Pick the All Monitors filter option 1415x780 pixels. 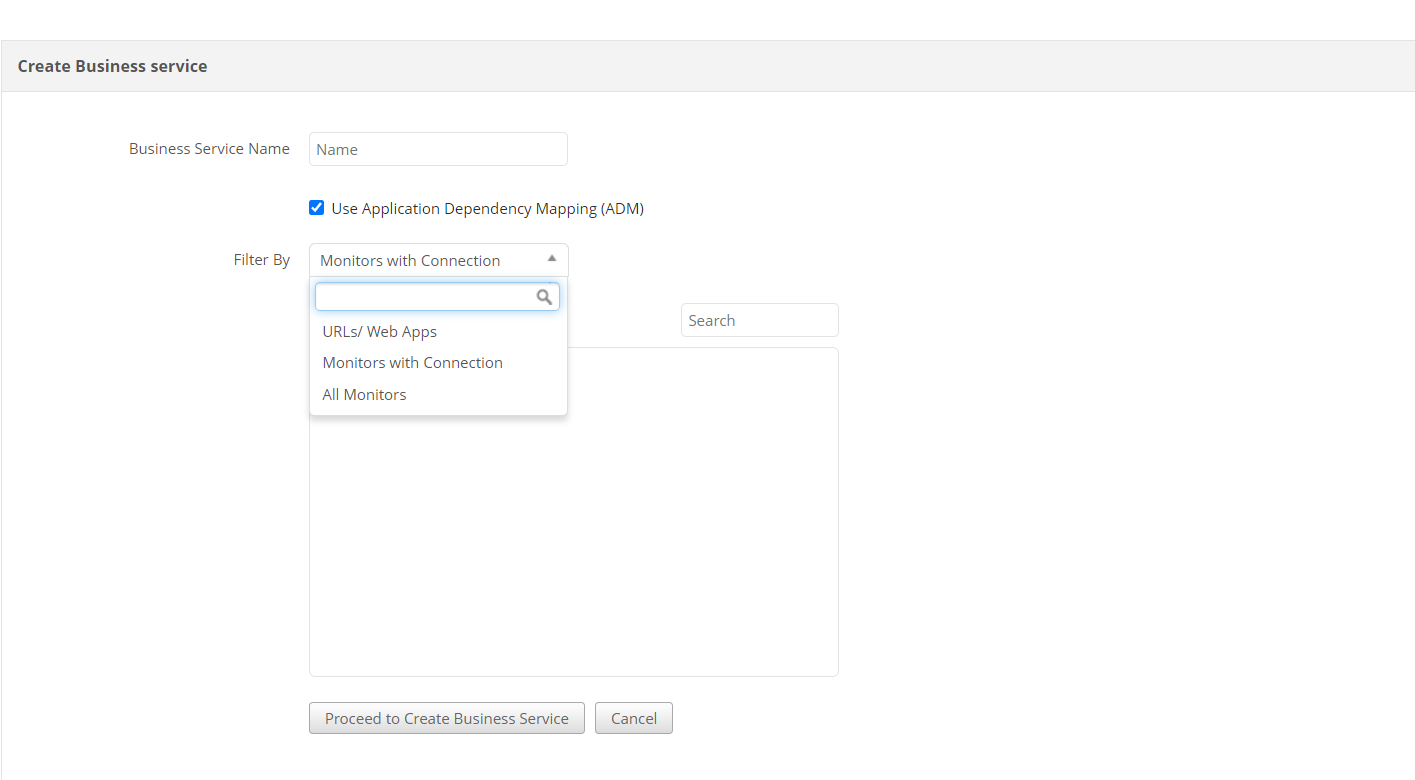click(x=364, y=395)
